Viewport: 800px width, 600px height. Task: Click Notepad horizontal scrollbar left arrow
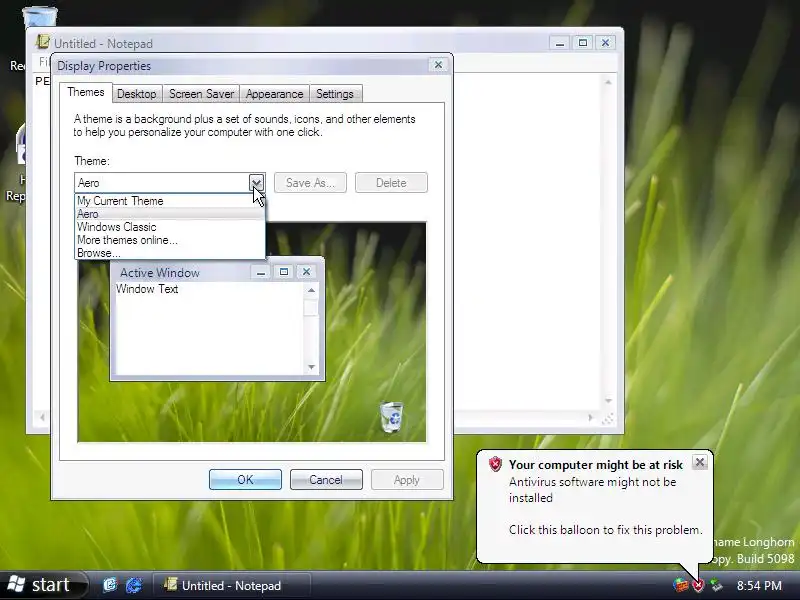pos(42,417)
